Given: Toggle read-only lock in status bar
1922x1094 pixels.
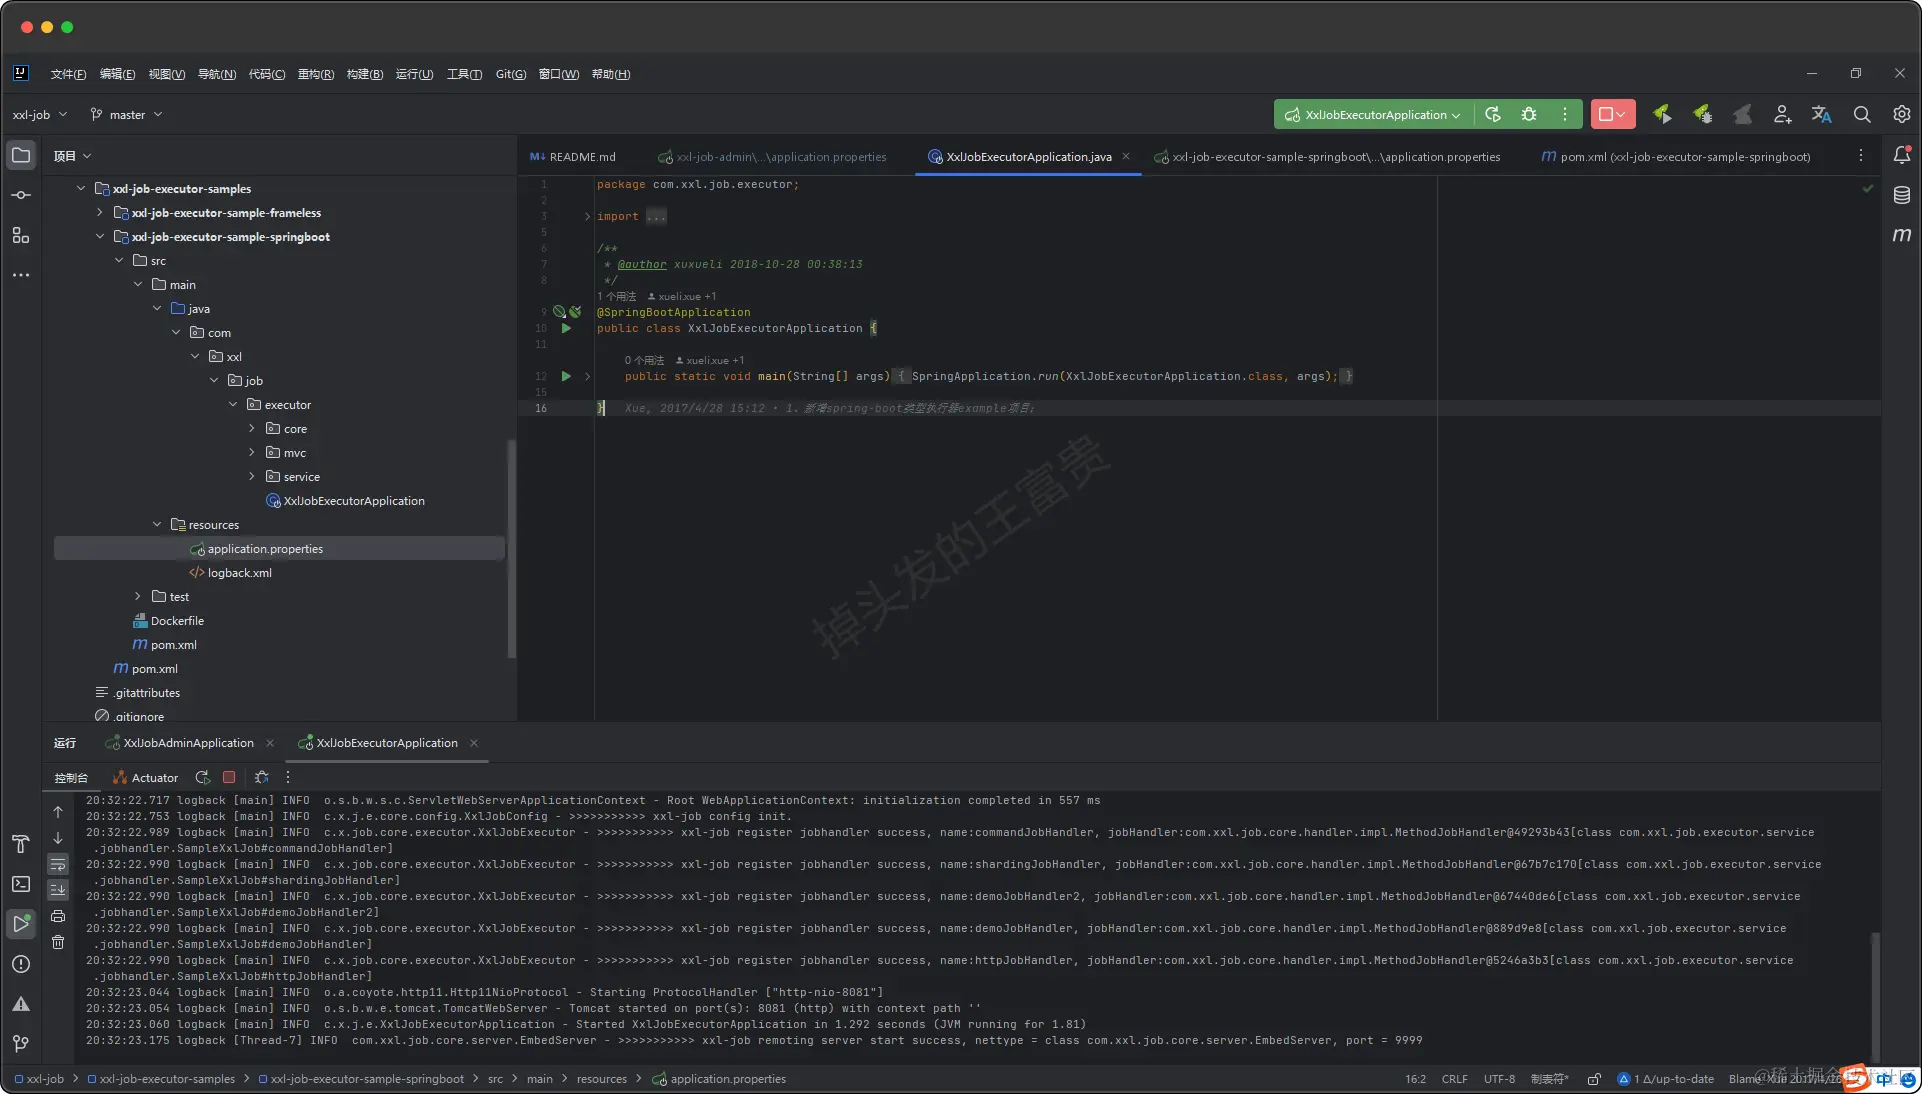Looking at the screenshot, I should 1594,1079.
